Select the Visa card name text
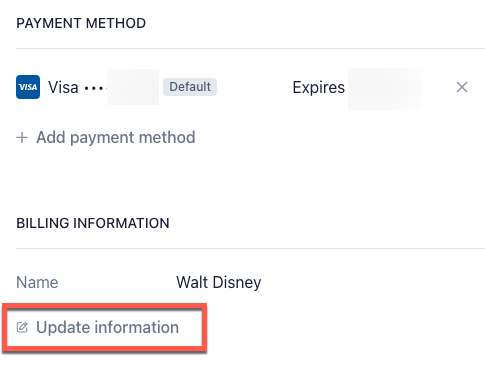Image resolution: width=485 pixels, height=375 pixels. click(63, 87)
